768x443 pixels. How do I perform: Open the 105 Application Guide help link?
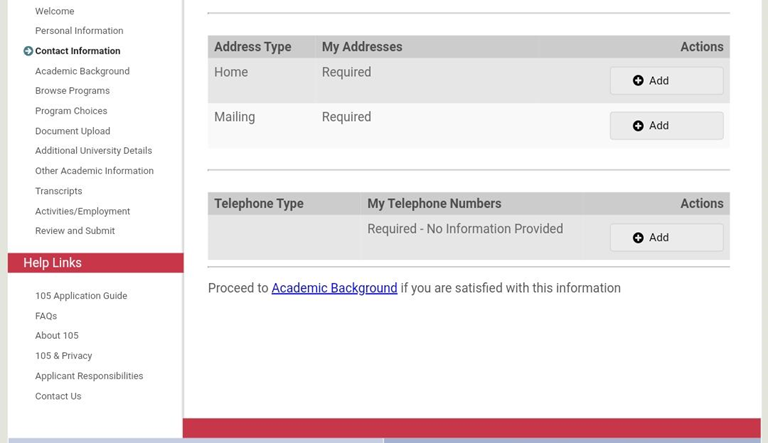81,296
